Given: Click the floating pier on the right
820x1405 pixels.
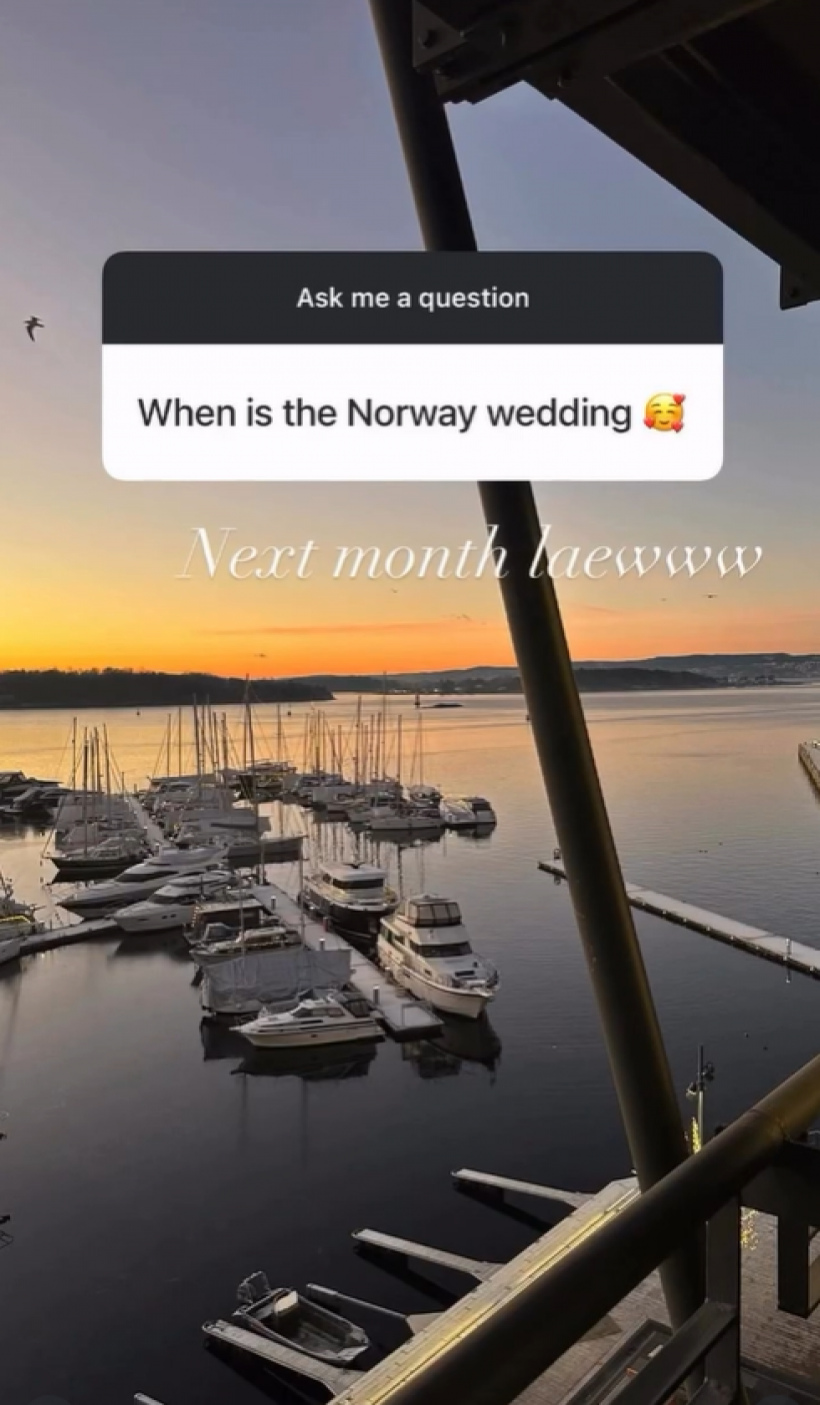Looking at the screenshot, I should pyautogui.click(x=680, y=915).
